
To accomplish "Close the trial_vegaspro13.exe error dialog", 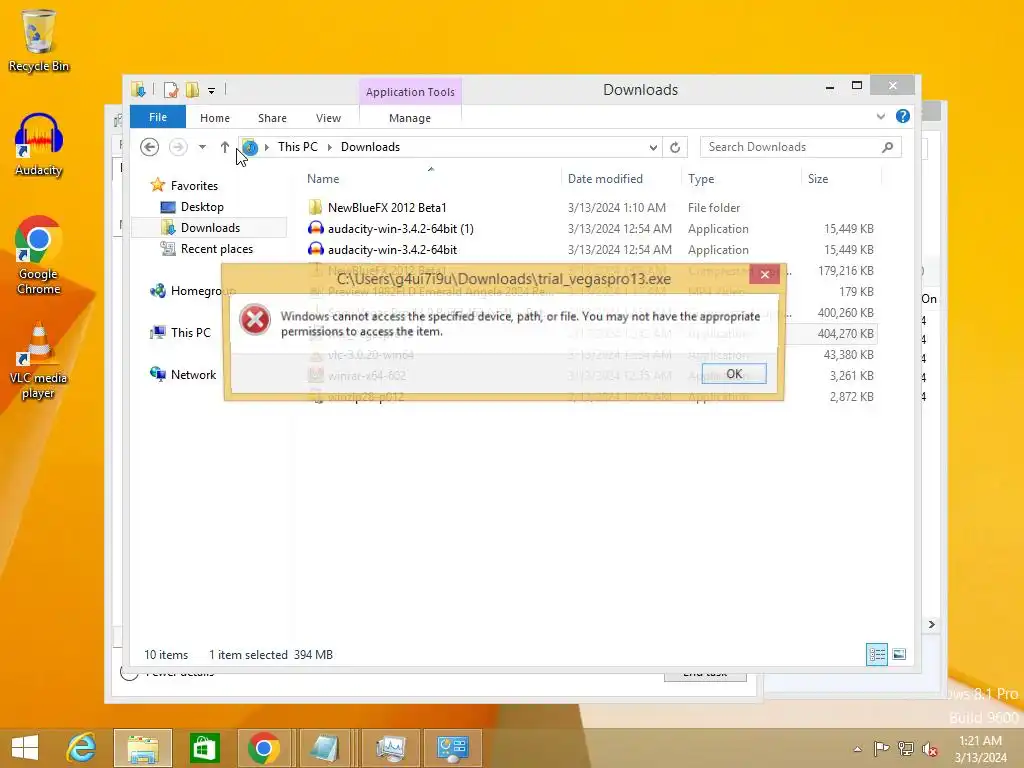I will tap(765, 274).
